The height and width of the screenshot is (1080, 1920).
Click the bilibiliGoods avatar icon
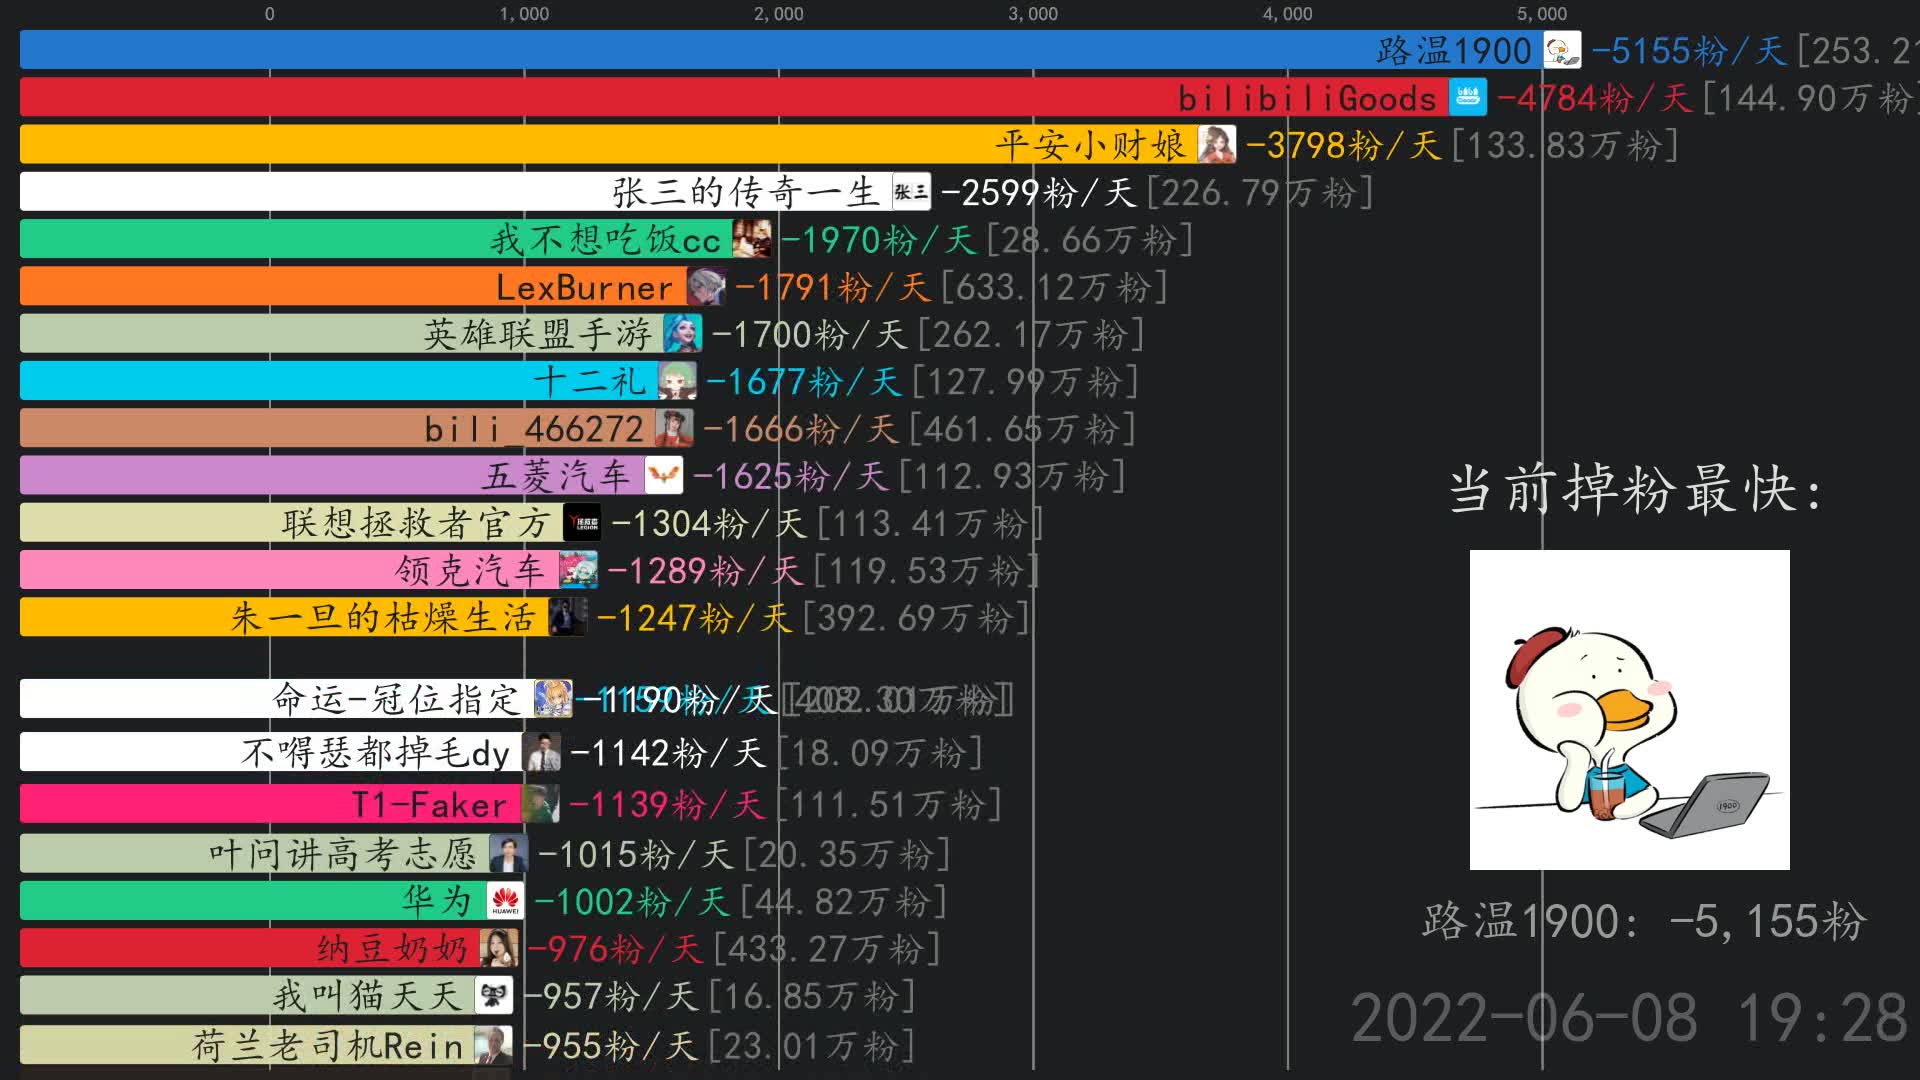(1468, 97)
